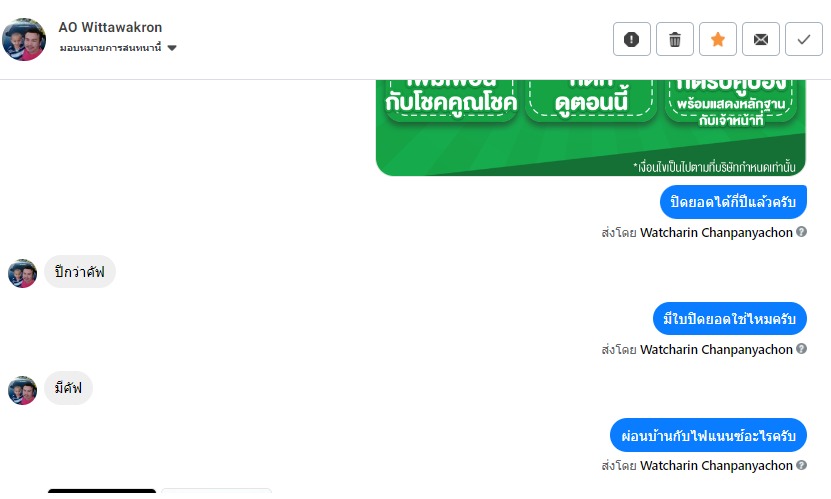Screen dimensions: 831x499
Task: Click the มีคัฟ received message bubble
Action: tap(69, 388)
